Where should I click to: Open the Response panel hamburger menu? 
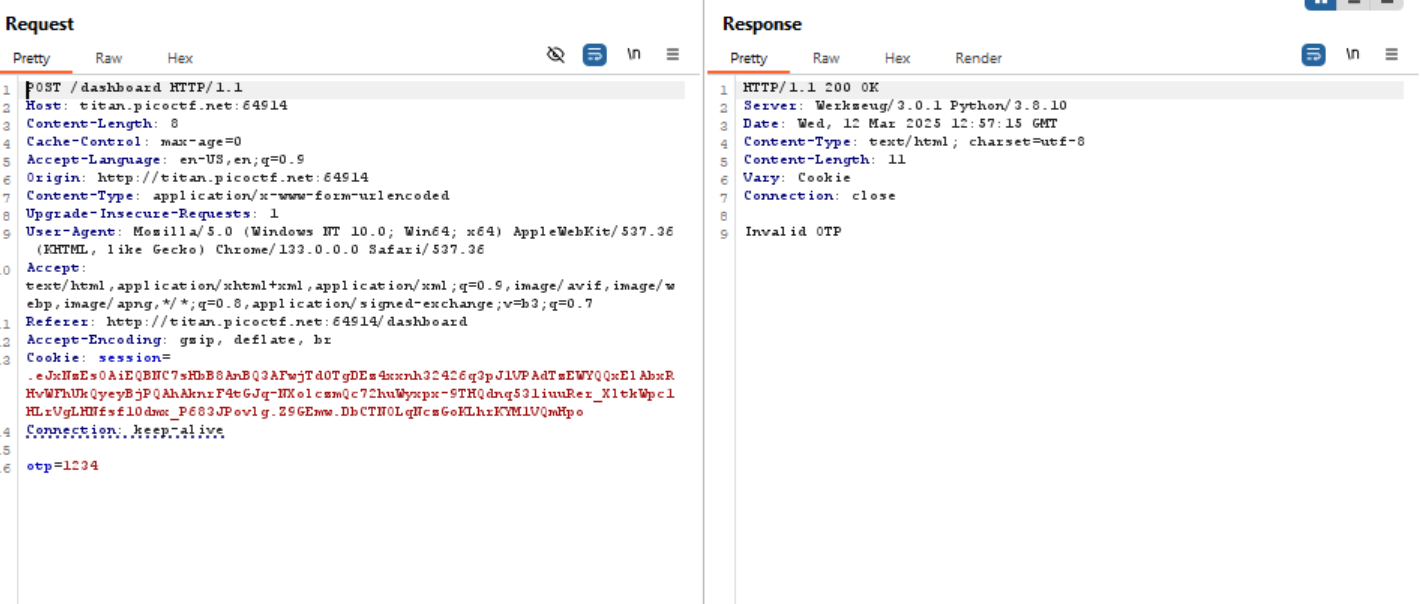(1391, 55)
